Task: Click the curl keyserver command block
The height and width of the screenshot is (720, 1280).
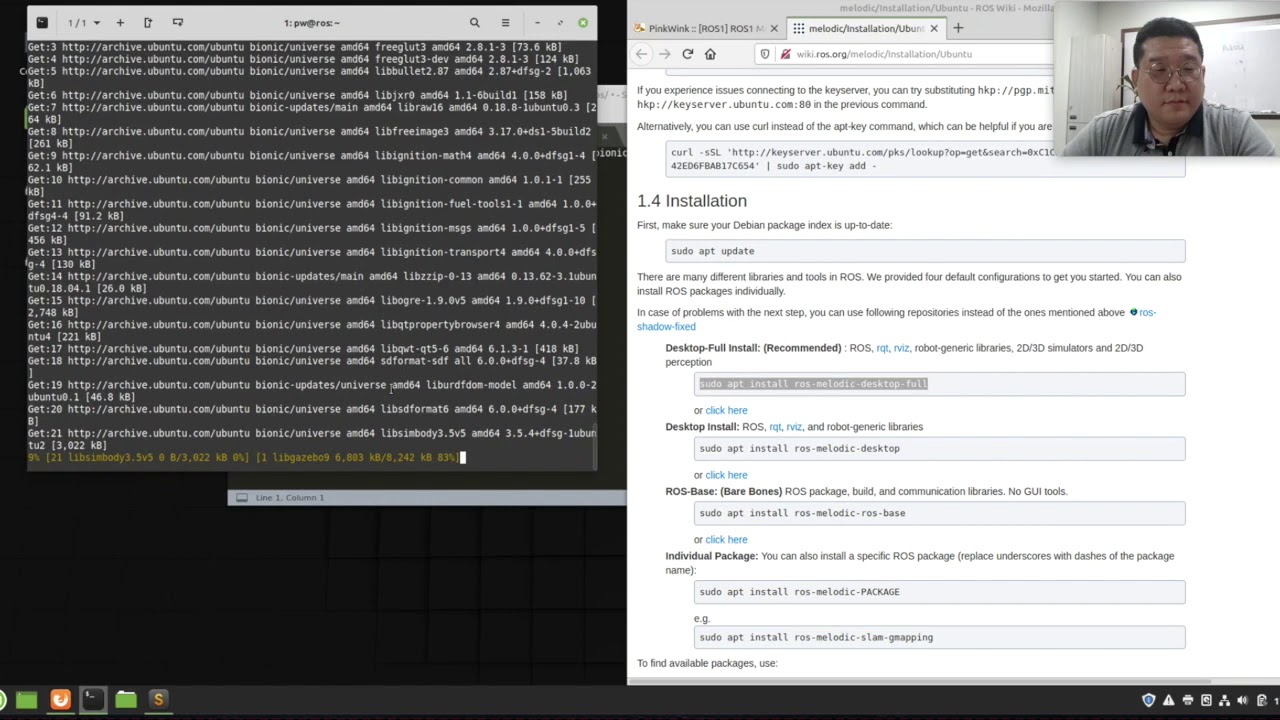Action: click(x=925, y=159)
